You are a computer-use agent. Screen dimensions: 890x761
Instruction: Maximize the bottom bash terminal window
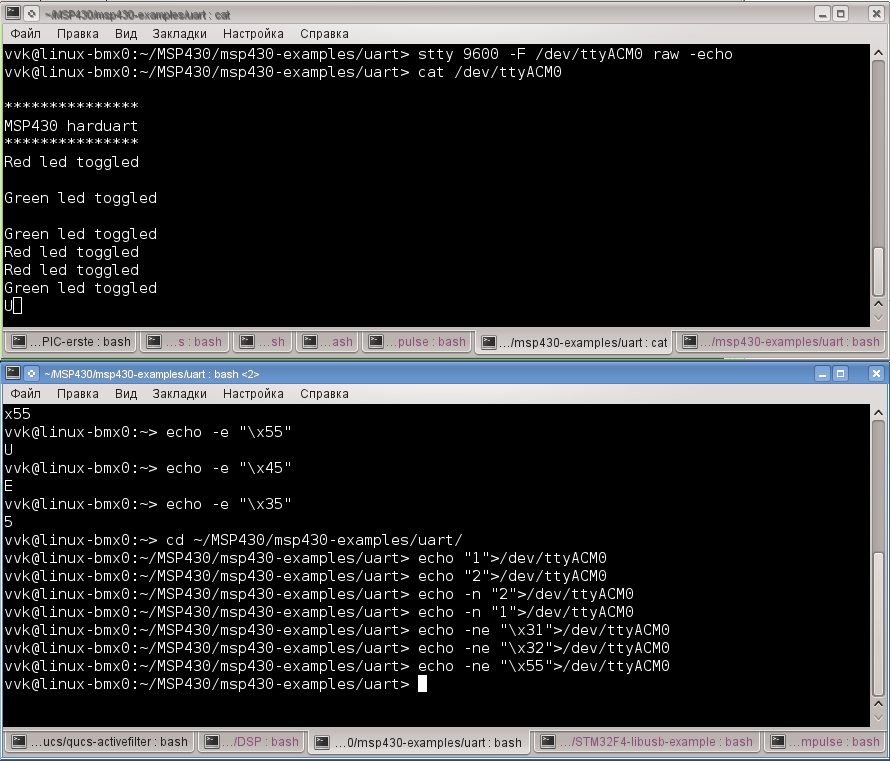tap(841, 373)
